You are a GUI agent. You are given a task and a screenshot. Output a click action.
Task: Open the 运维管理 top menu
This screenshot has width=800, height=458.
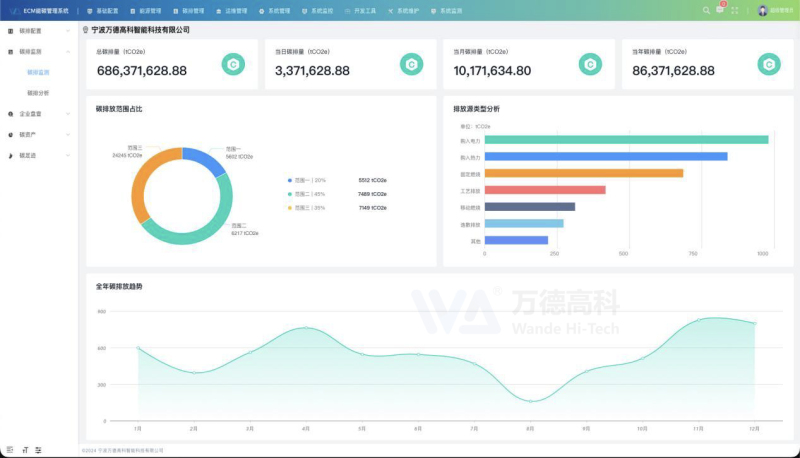(x=232, y=11)
